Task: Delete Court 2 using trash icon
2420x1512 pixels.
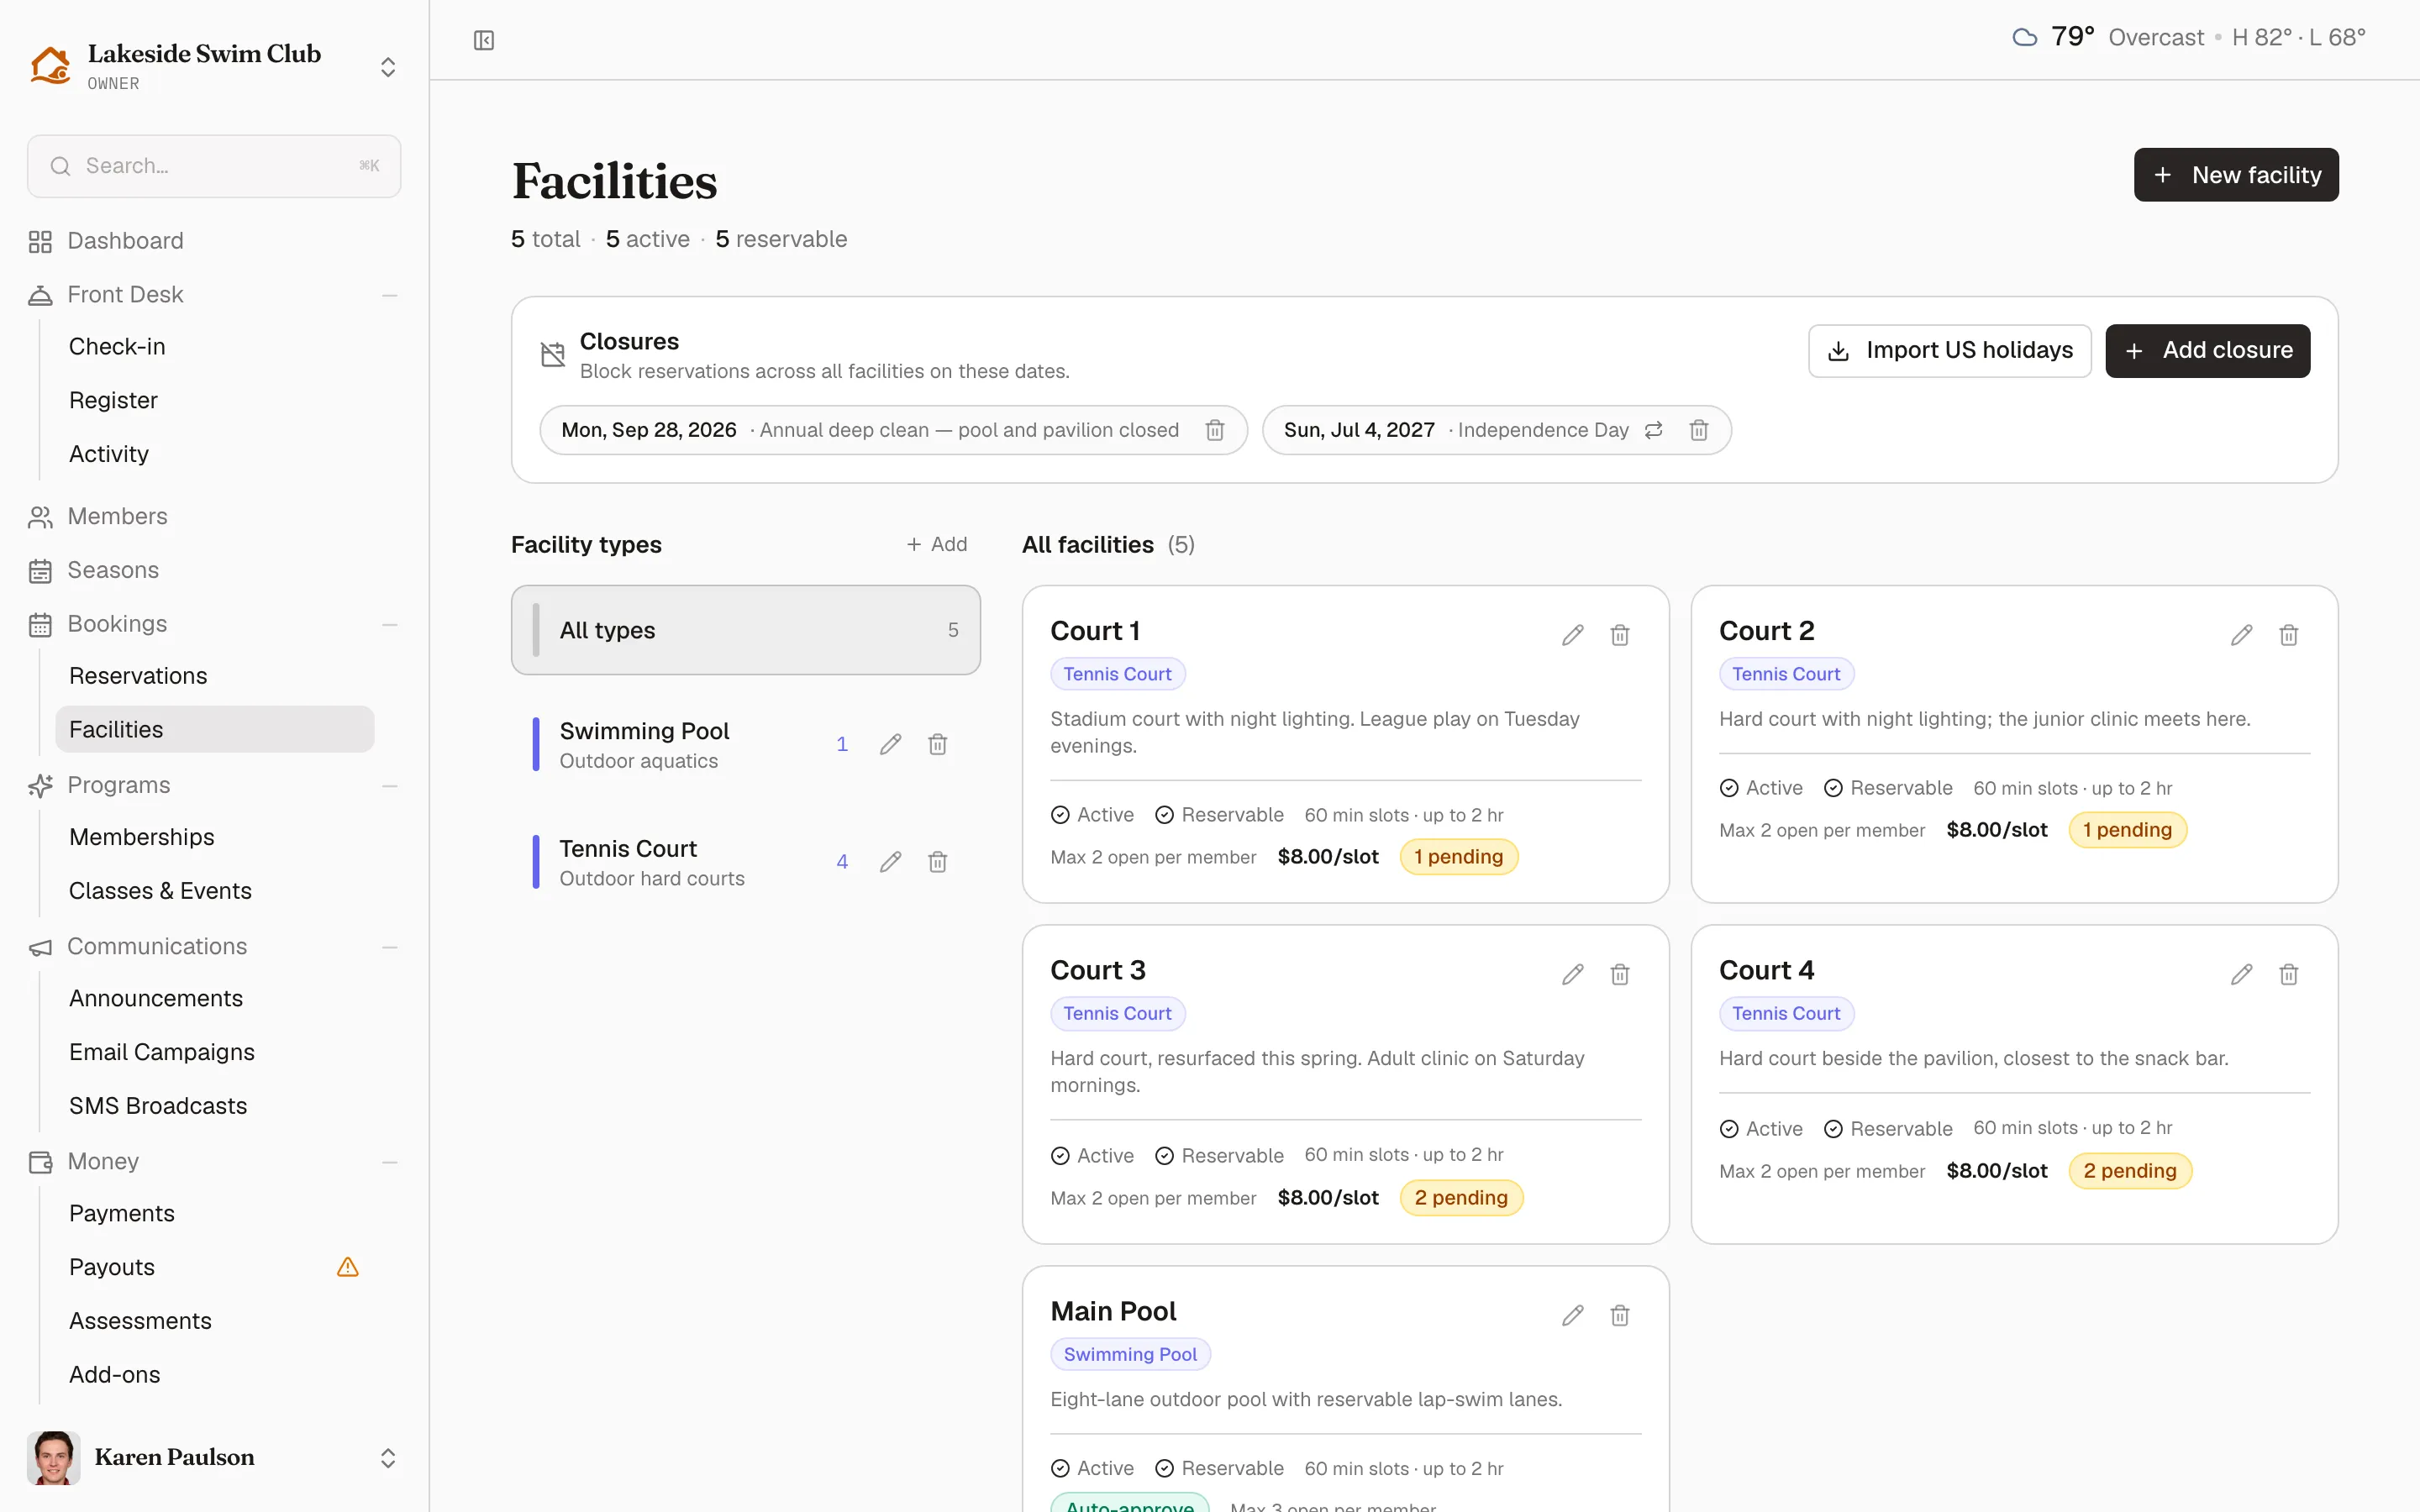Action: pyautogui.click(x=2289, y=635)
